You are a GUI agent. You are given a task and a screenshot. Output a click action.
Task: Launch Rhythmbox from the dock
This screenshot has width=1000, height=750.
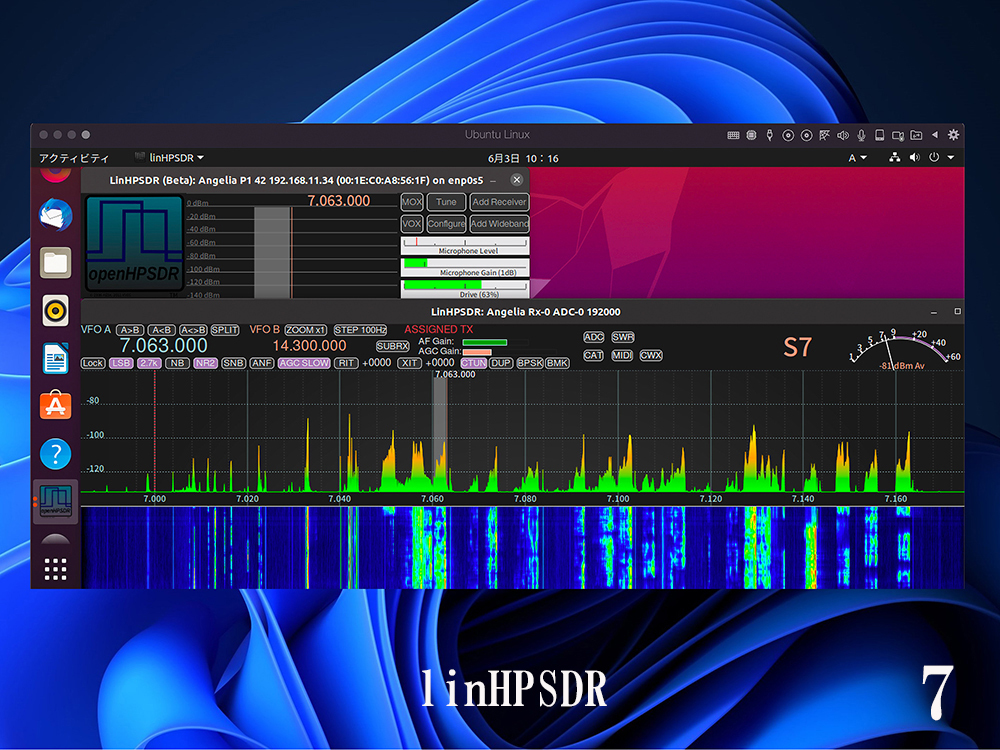click(x=56, y=311)
